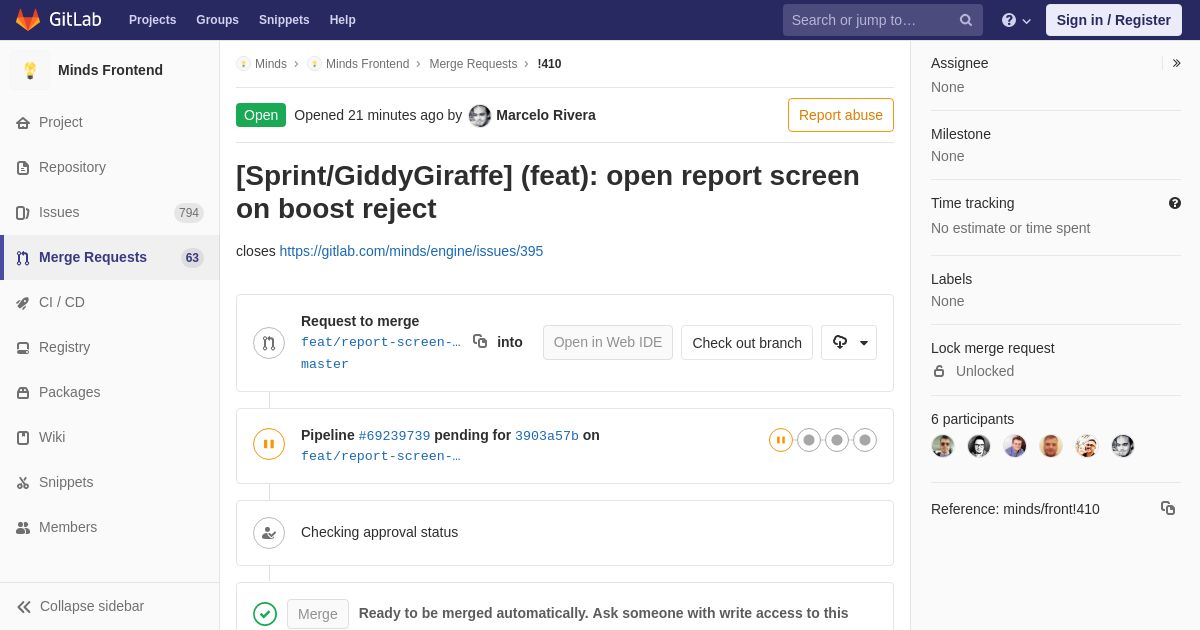Open the Projects menu in navbar
This screenshot has height=630, width=1200.
point(152,20)
